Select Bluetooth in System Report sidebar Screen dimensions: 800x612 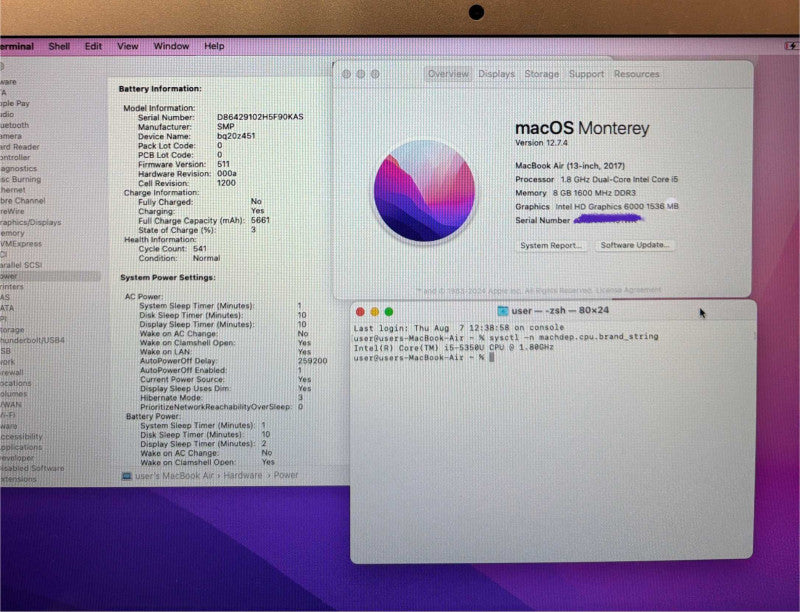coord(14,125)
